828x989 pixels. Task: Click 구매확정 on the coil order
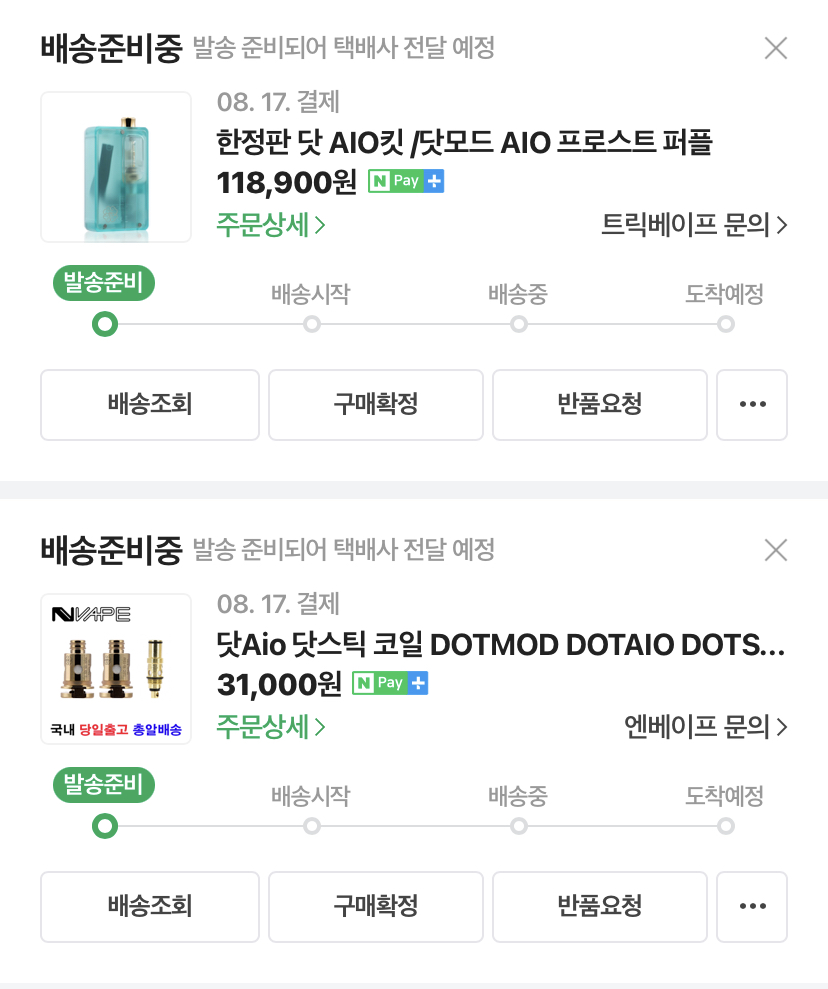coord(376,907)
